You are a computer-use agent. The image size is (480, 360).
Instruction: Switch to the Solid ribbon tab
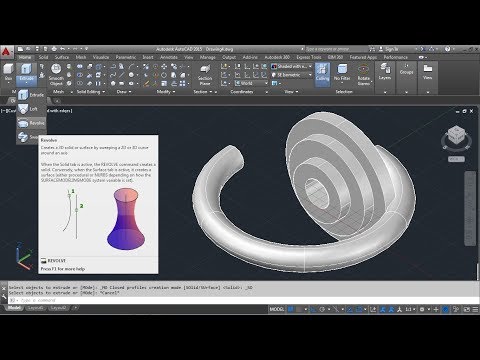click(x=43, y=57)
